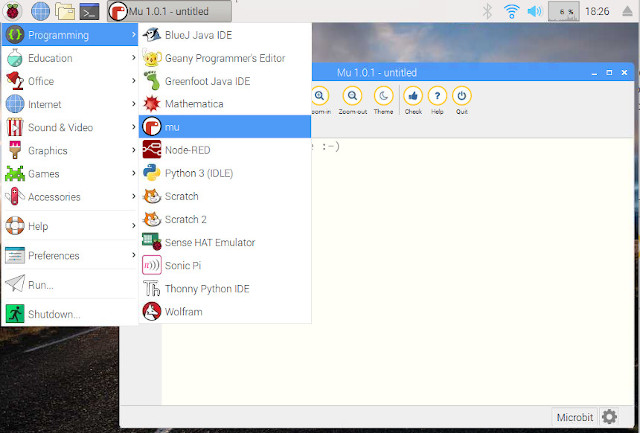Viewport: 640px width, 433px height.
Task: Click the Quit power button in Mu
Action: 462,100
